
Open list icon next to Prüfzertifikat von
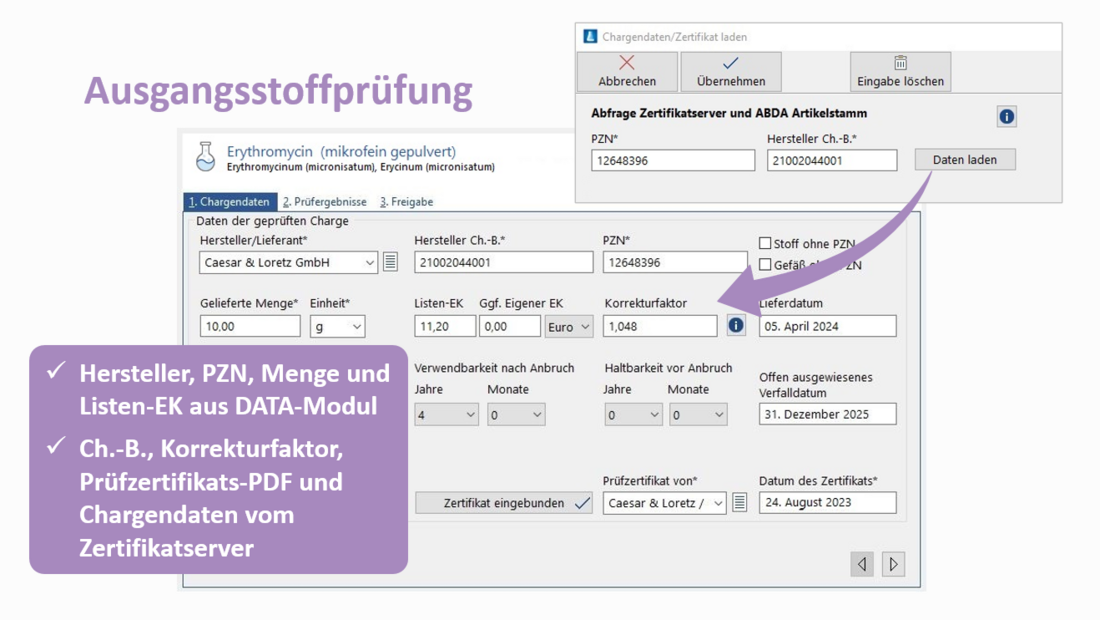[x=739, y=503]
